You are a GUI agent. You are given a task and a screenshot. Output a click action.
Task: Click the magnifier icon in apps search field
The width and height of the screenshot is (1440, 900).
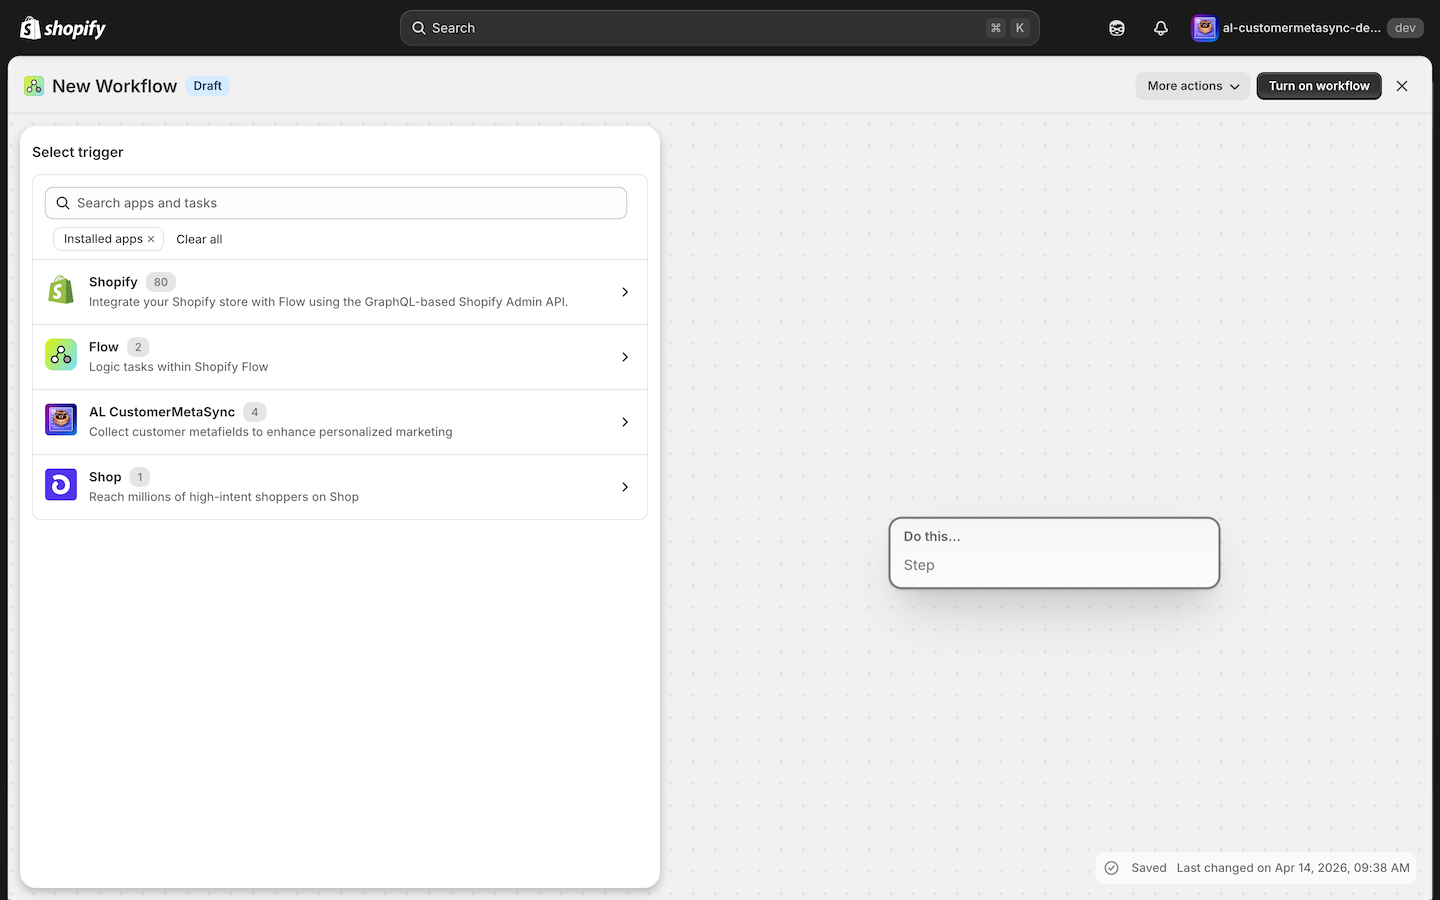point(63,203)
